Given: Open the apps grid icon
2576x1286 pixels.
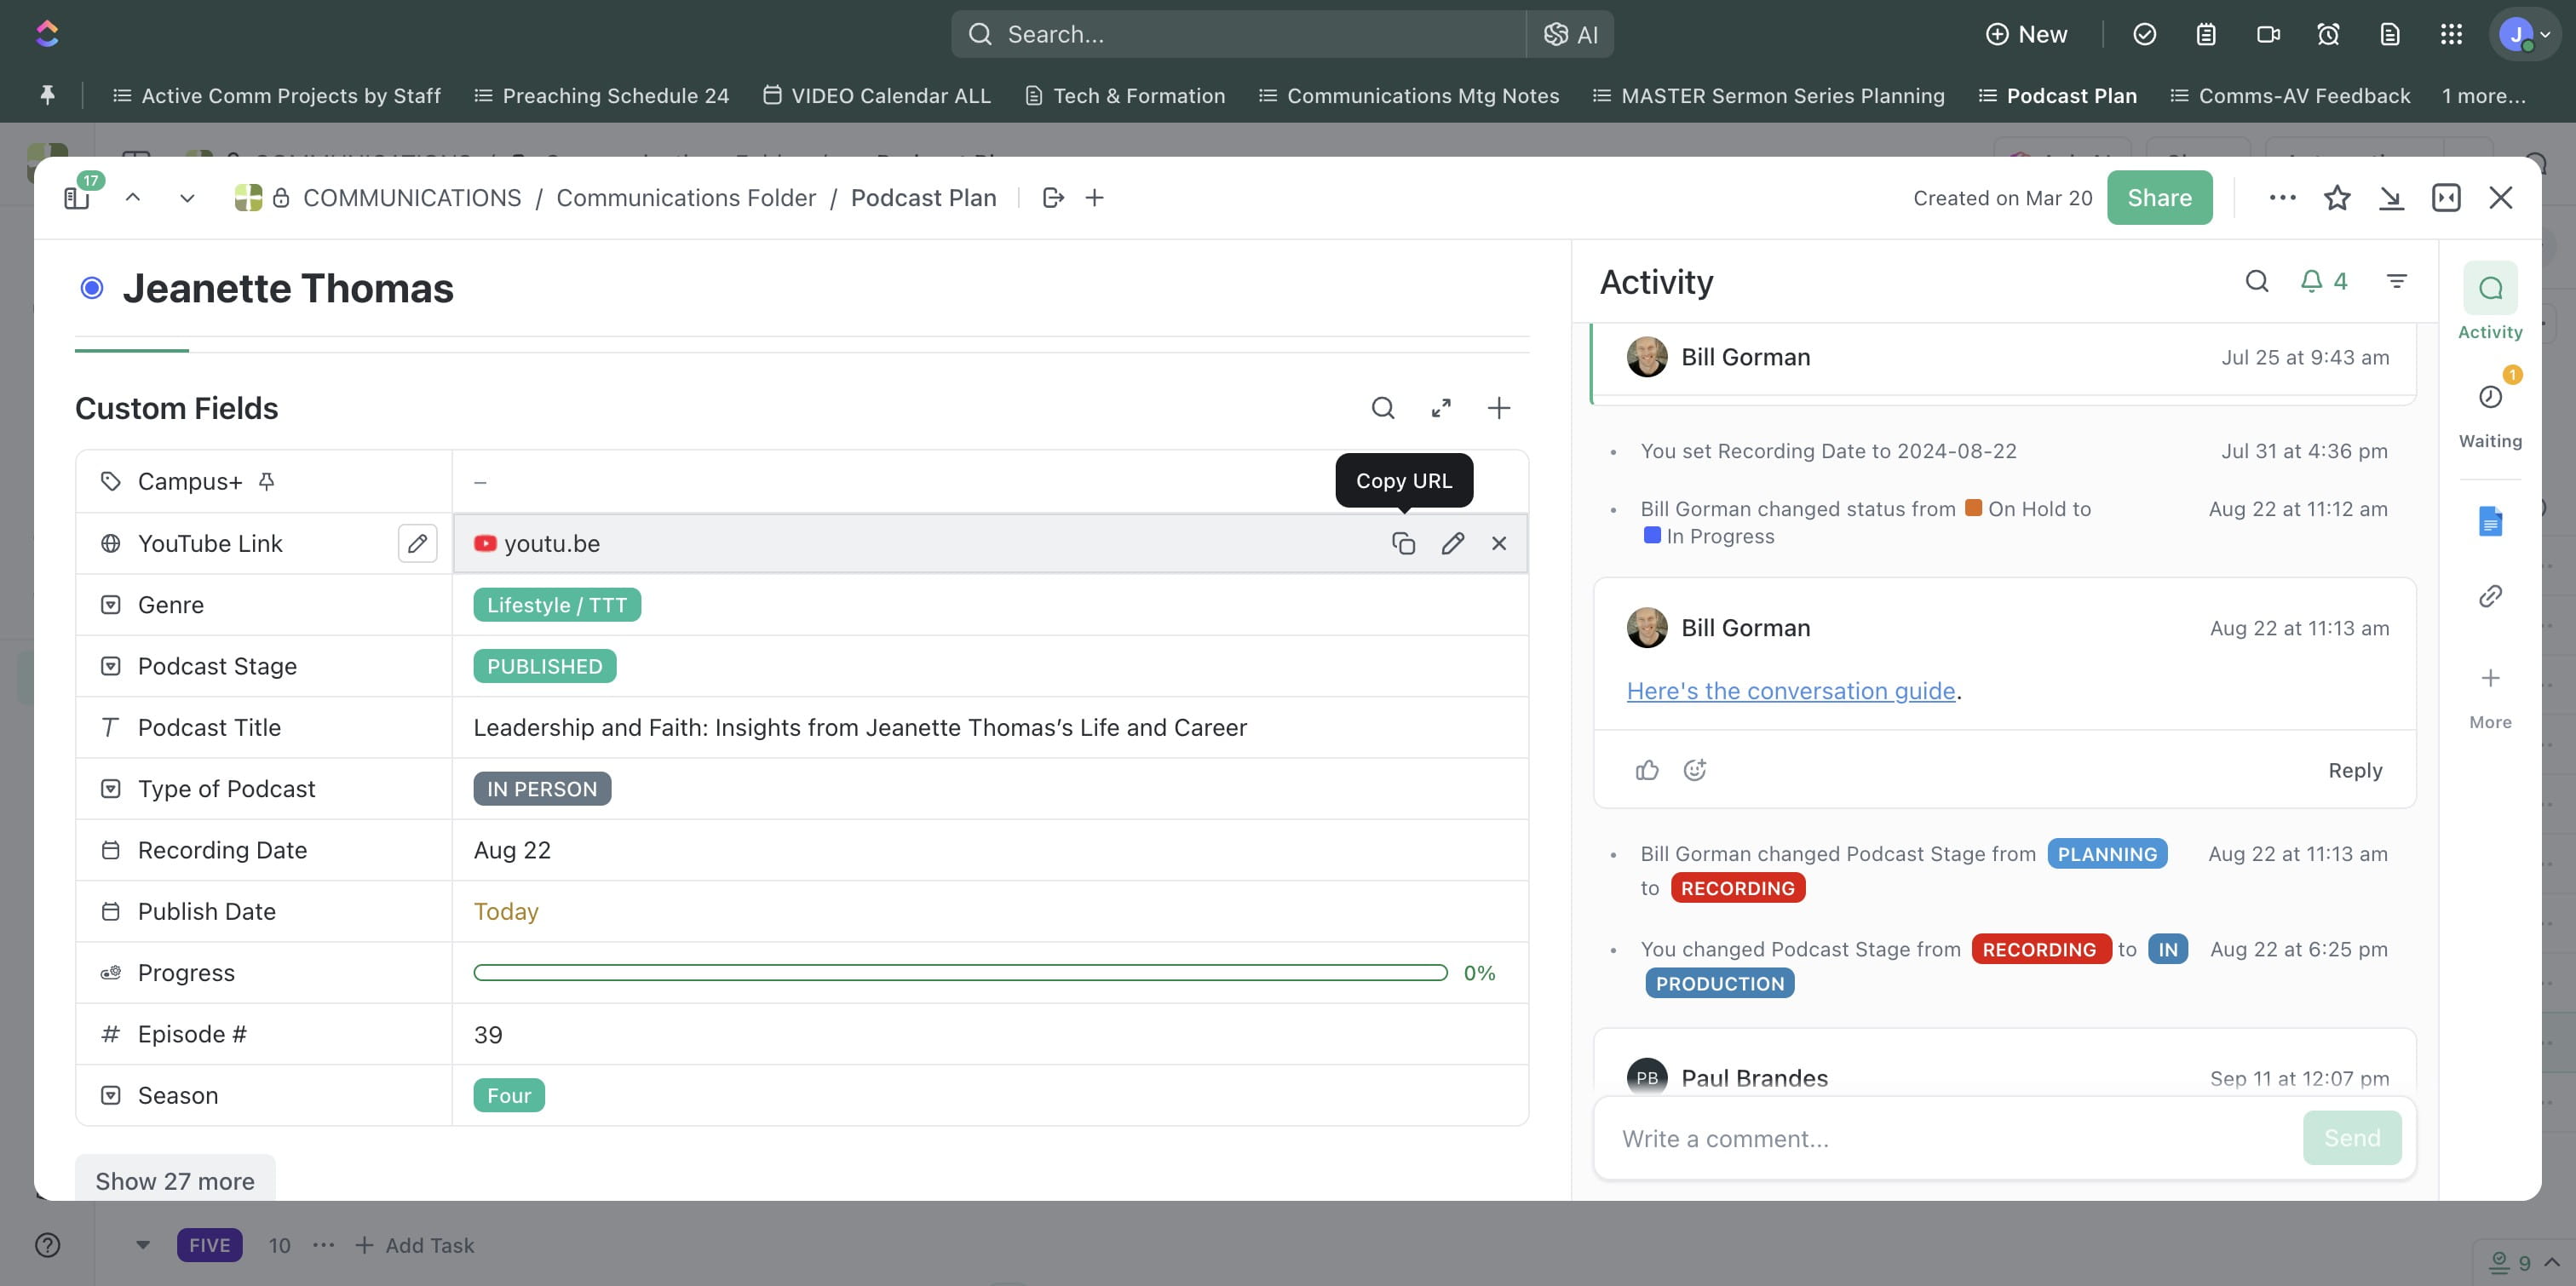Looking at the screenshot, I should [x=2451, y=34].
